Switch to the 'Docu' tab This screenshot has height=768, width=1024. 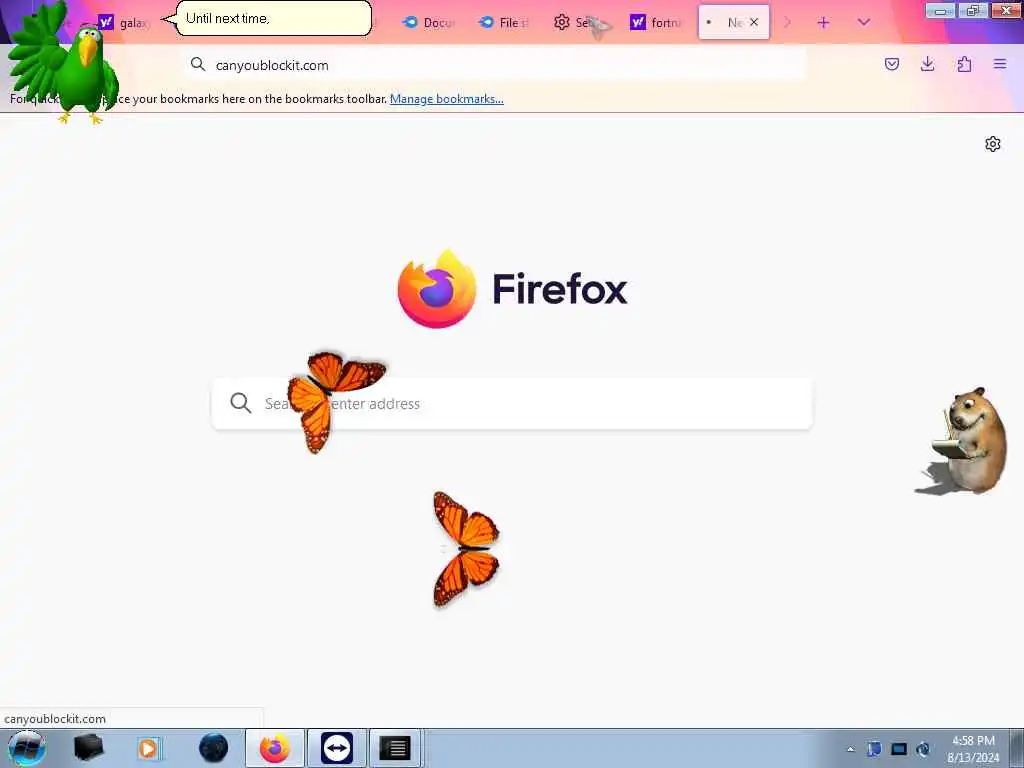429,22
